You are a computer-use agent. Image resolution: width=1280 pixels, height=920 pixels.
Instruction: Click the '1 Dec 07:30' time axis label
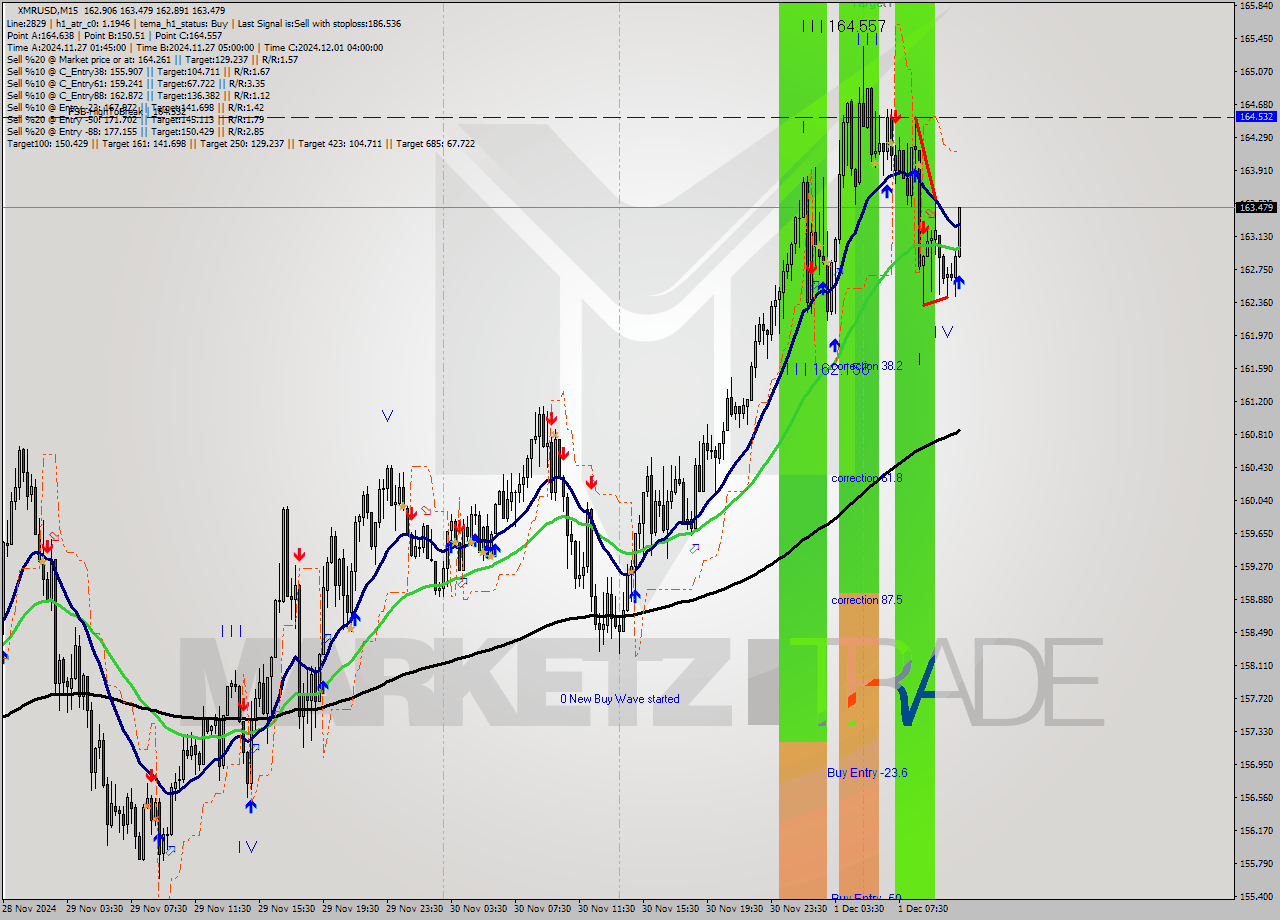(924, 909)
